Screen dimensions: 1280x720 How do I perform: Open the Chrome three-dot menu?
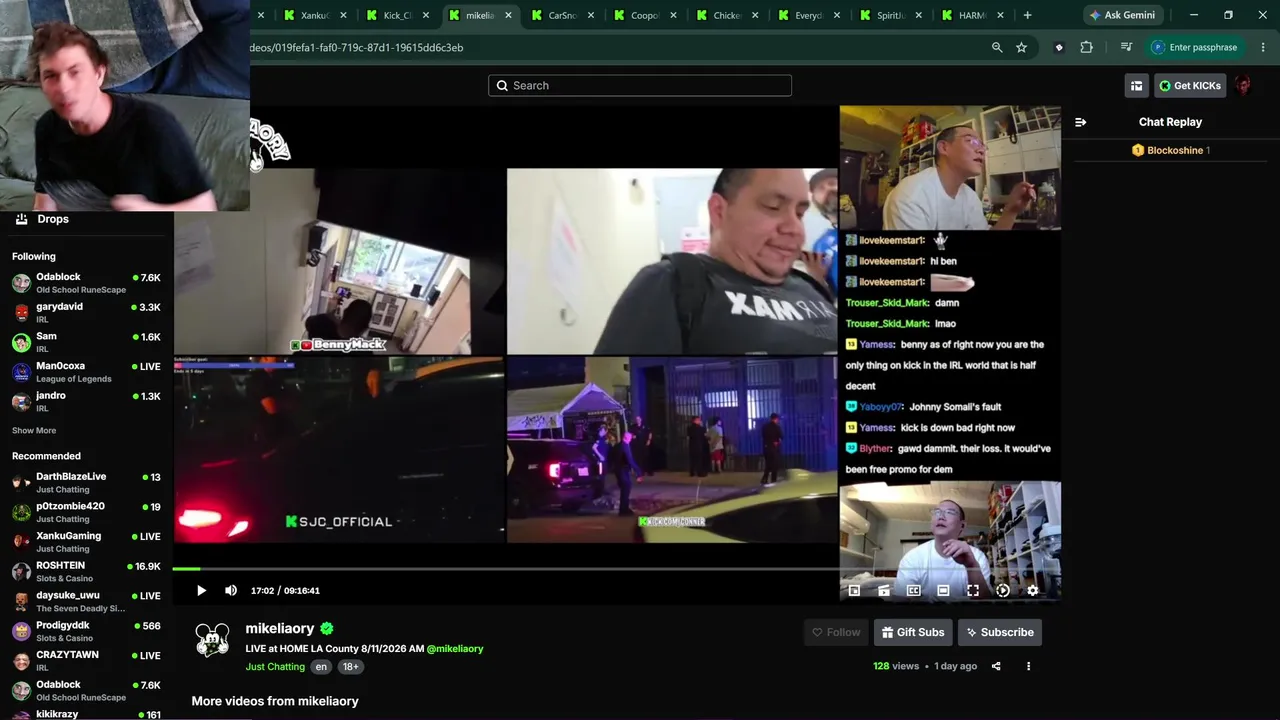click(1263, 47)
